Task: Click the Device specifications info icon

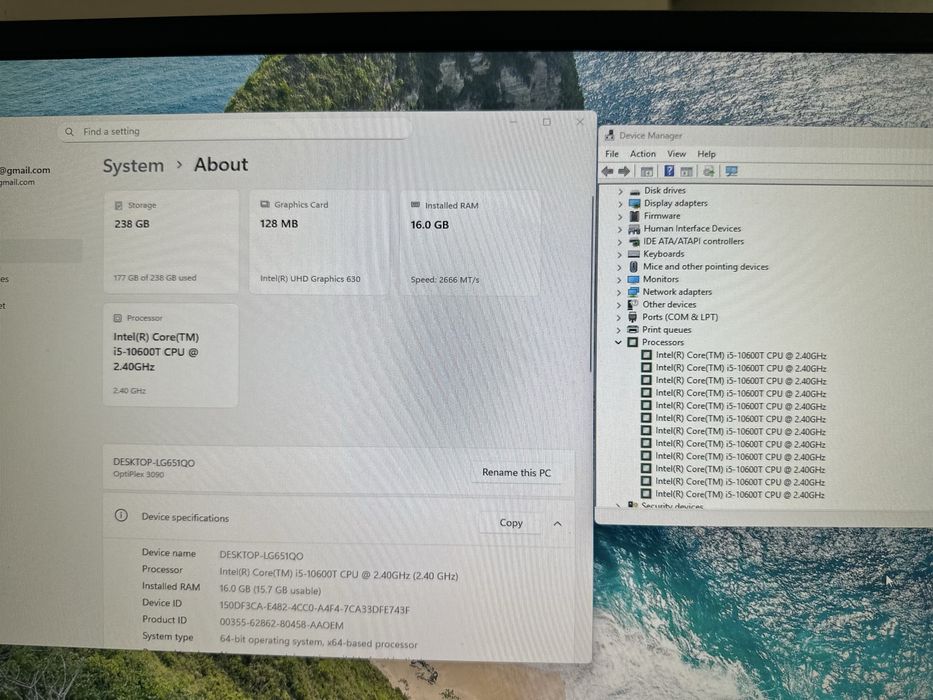Action: click(121, 515)
